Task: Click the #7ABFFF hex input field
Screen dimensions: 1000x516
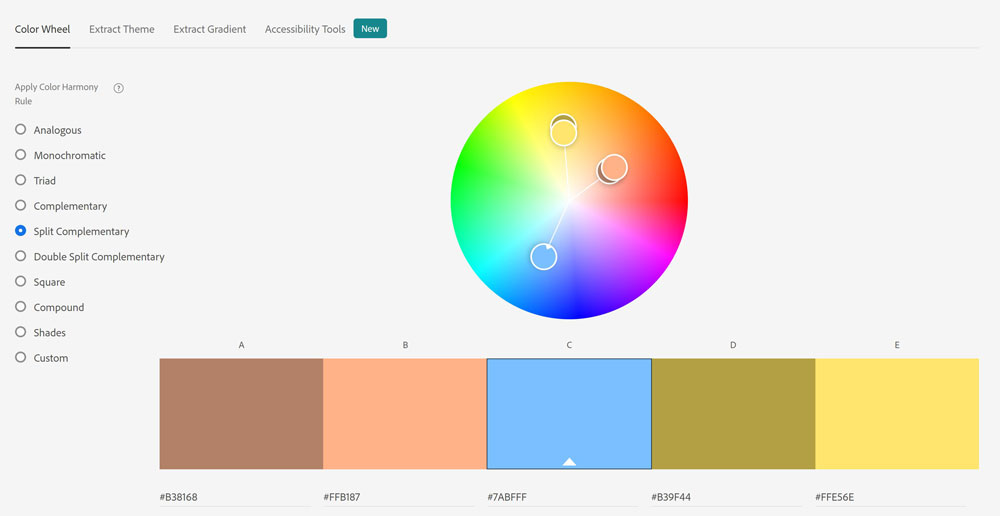Action: click(x=561, y=497)
